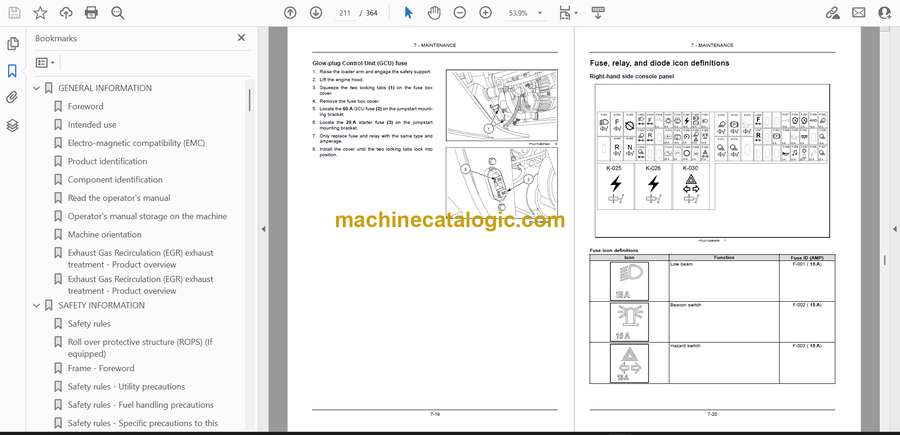Click the Glow-plug Control Unit (GCU) fuse heading

tap(359, 63)
